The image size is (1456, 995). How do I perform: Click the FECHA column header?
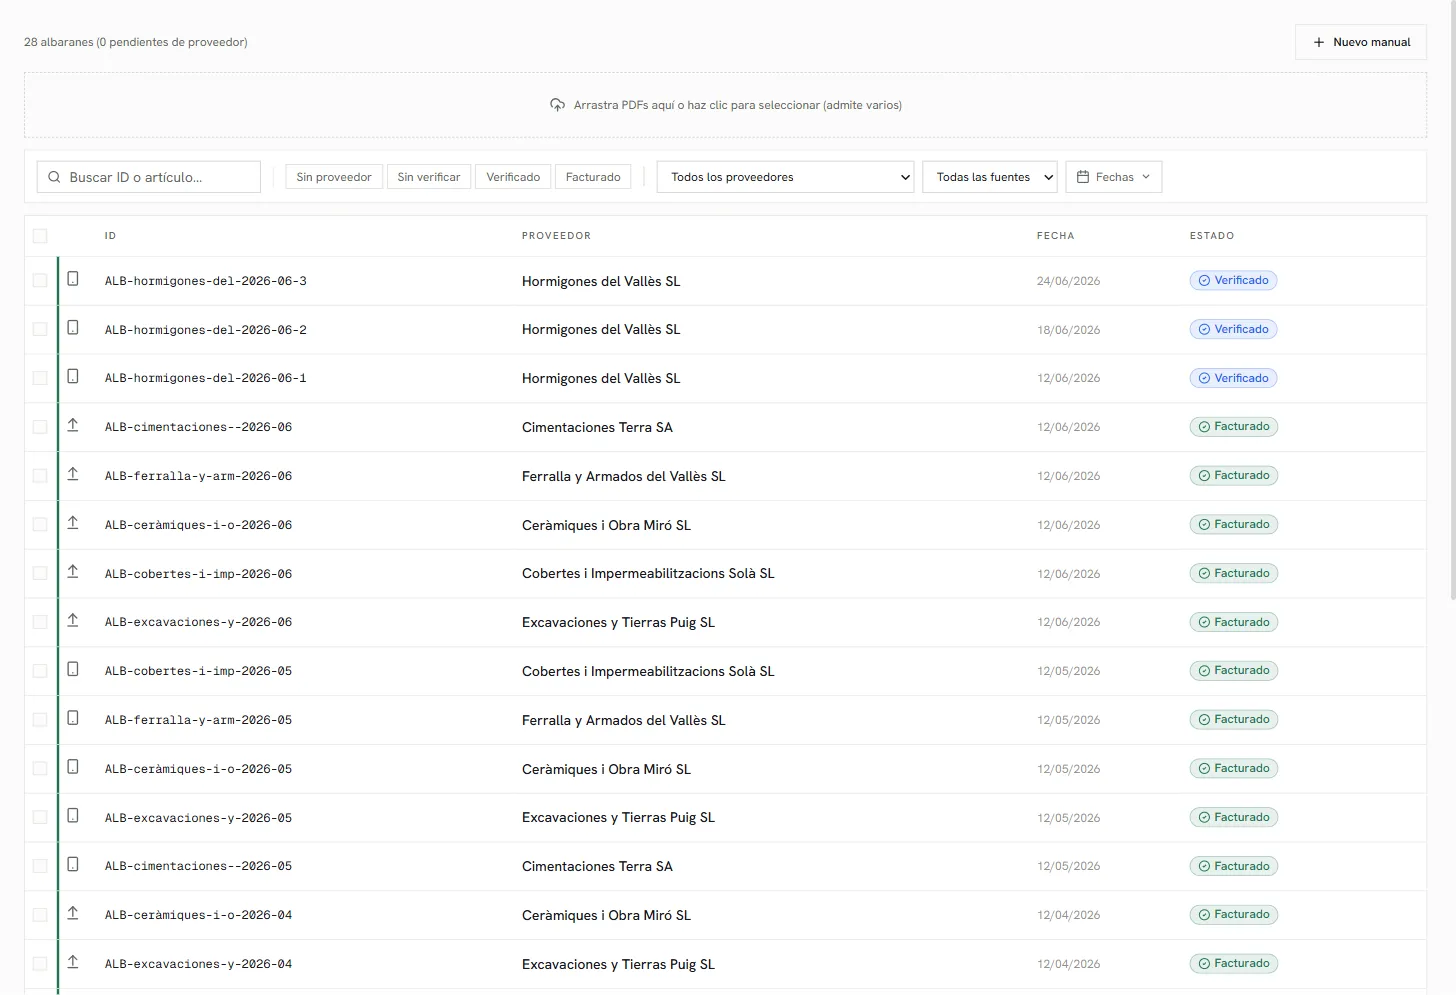(x=1055, y=236)
